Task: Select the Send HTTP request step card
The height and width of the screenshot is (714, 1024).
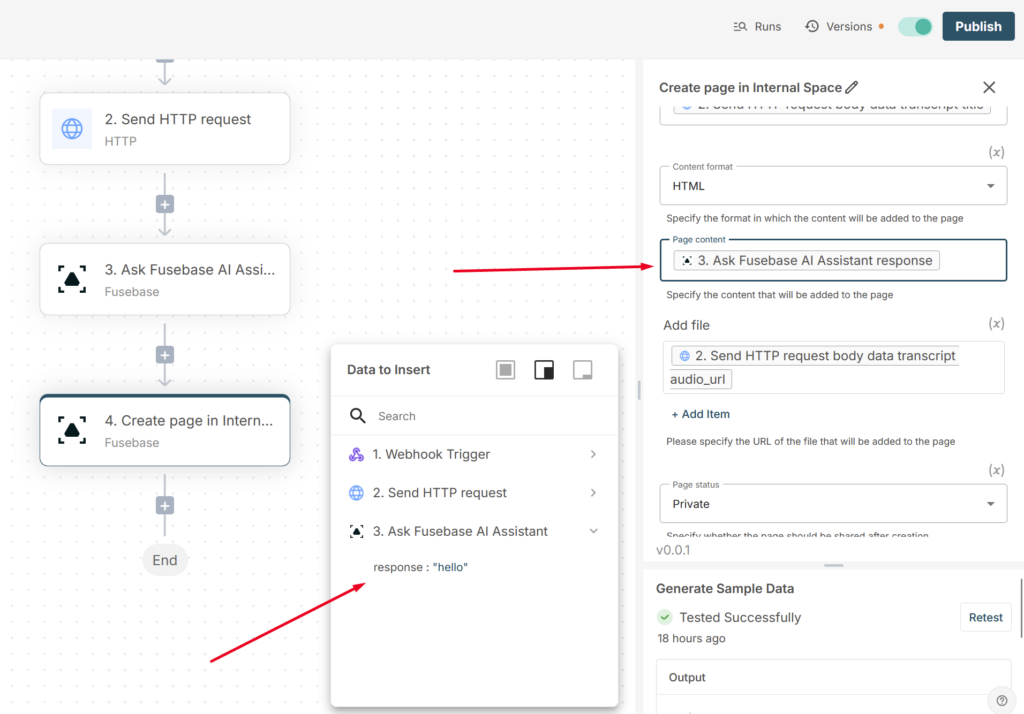Action: pyautogui.click(x=165, y=129)
